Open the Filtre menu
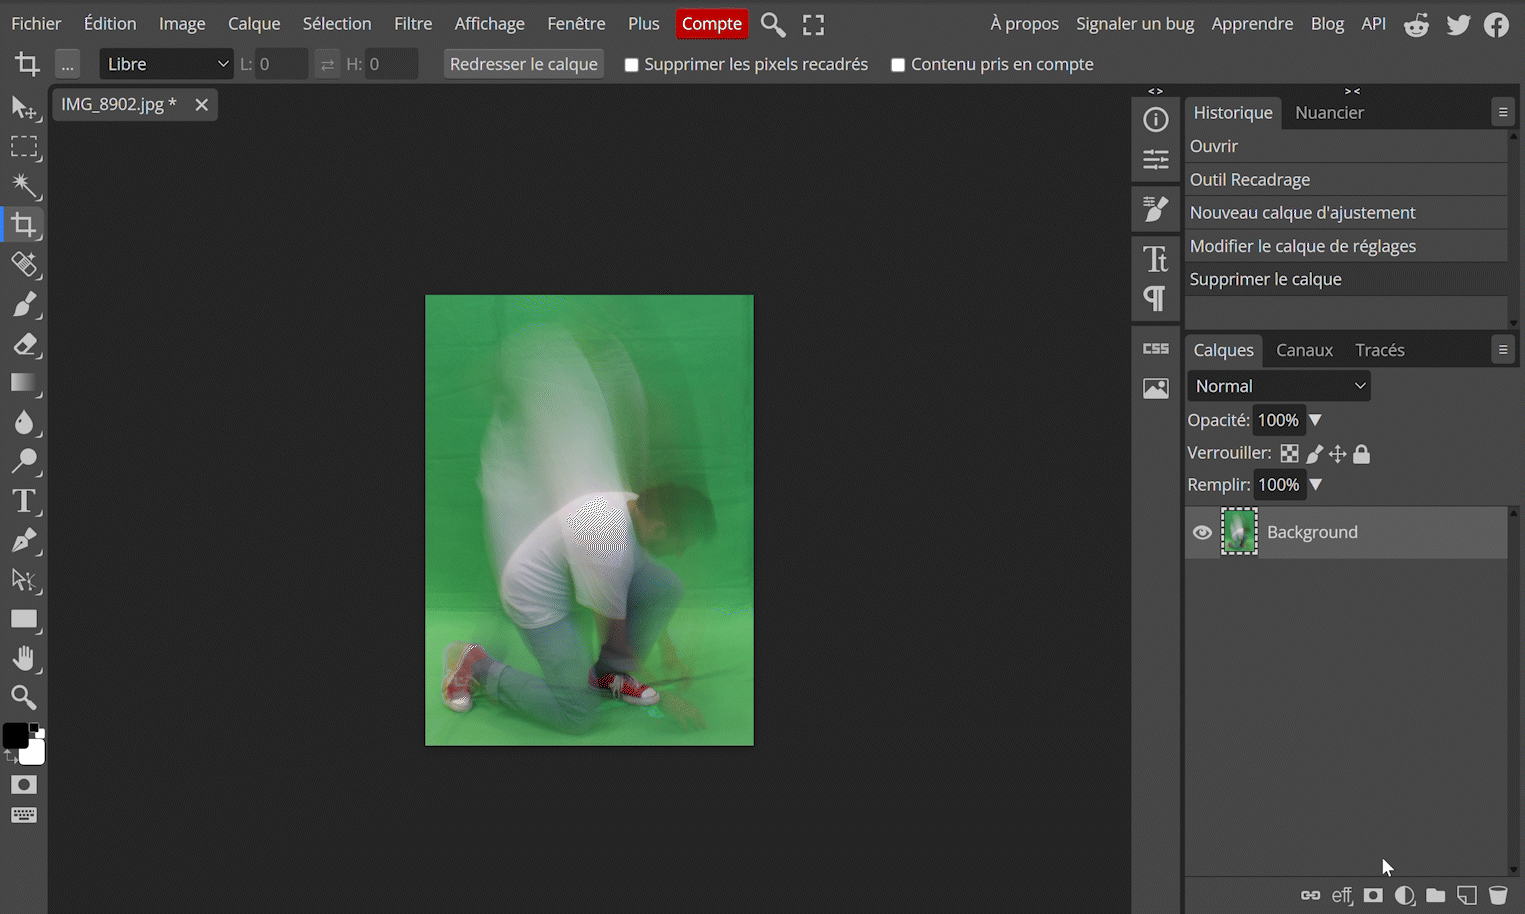Image resolution: width=1525 pixels, height=914 pixels. tap(413, 24)
